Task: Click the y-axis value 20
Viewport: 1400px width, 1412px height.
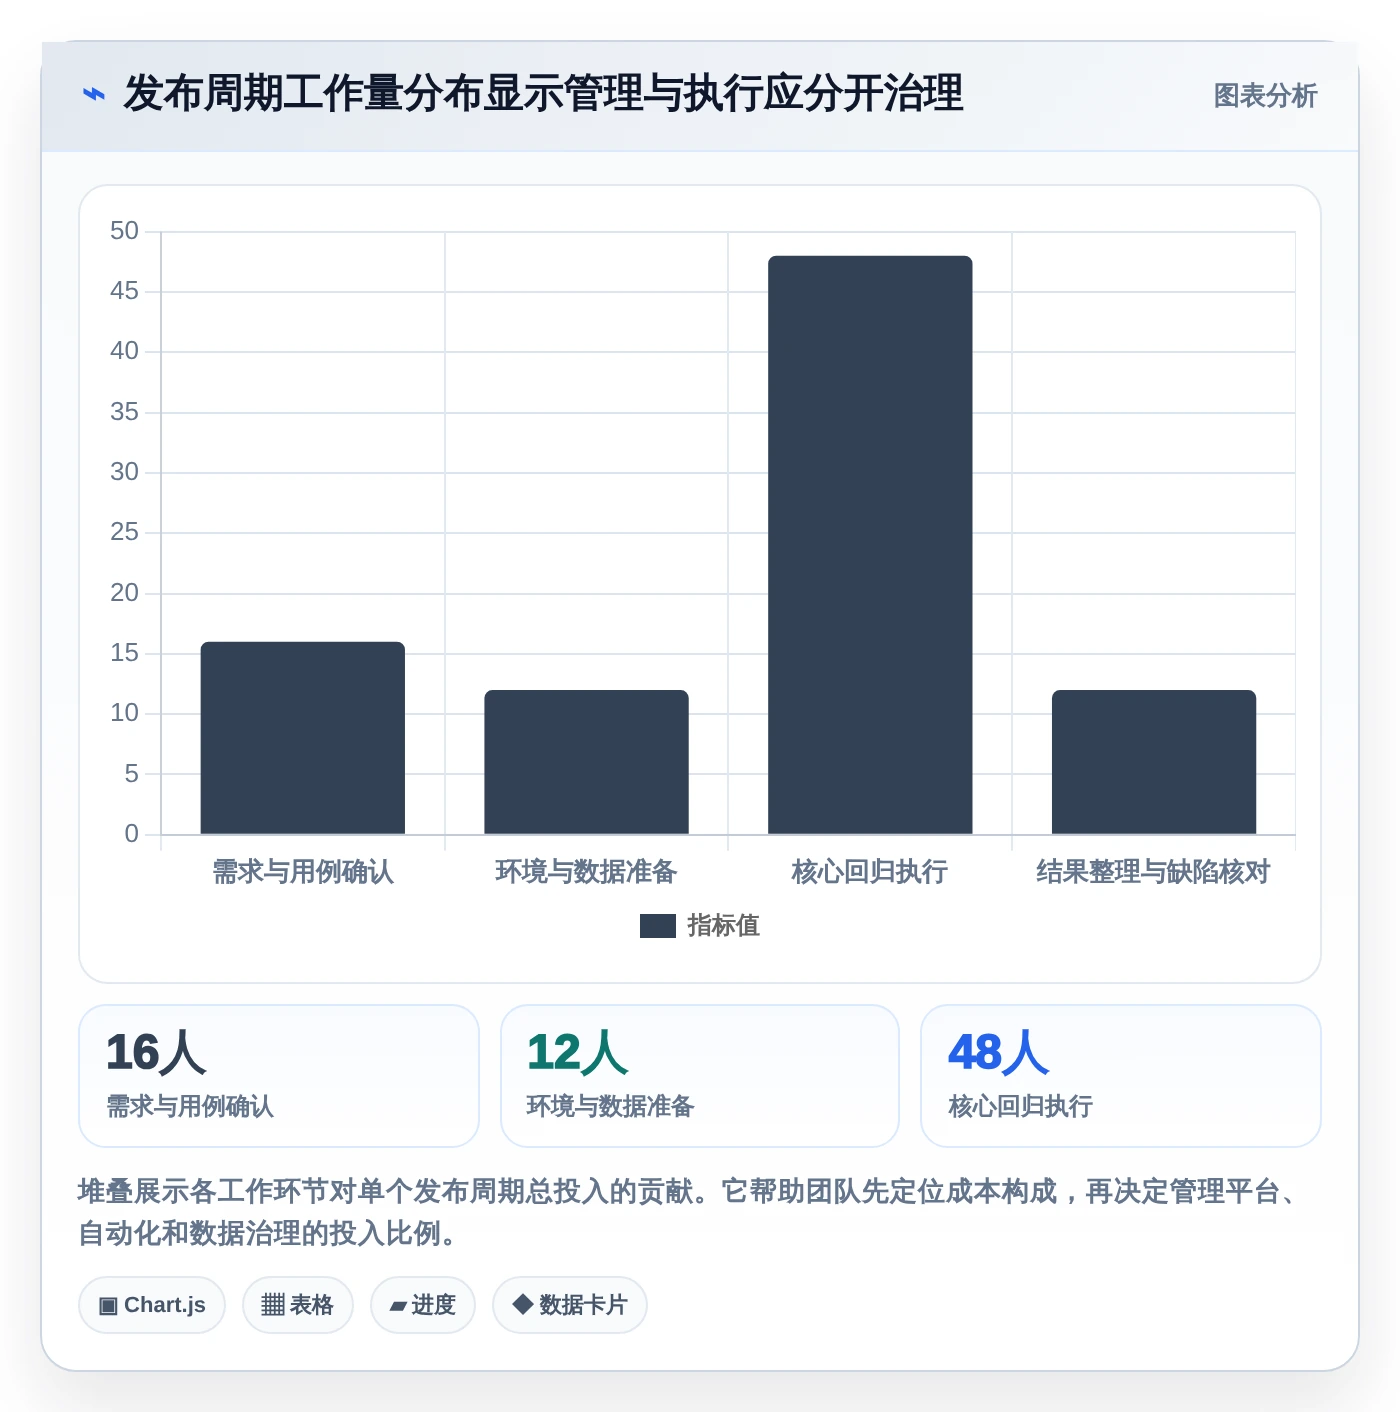Action: 125,593
